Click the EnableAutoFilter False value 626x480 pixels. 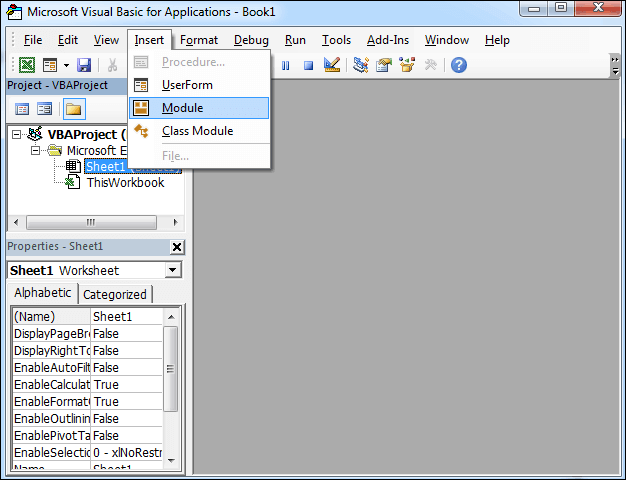click(127, 367)
